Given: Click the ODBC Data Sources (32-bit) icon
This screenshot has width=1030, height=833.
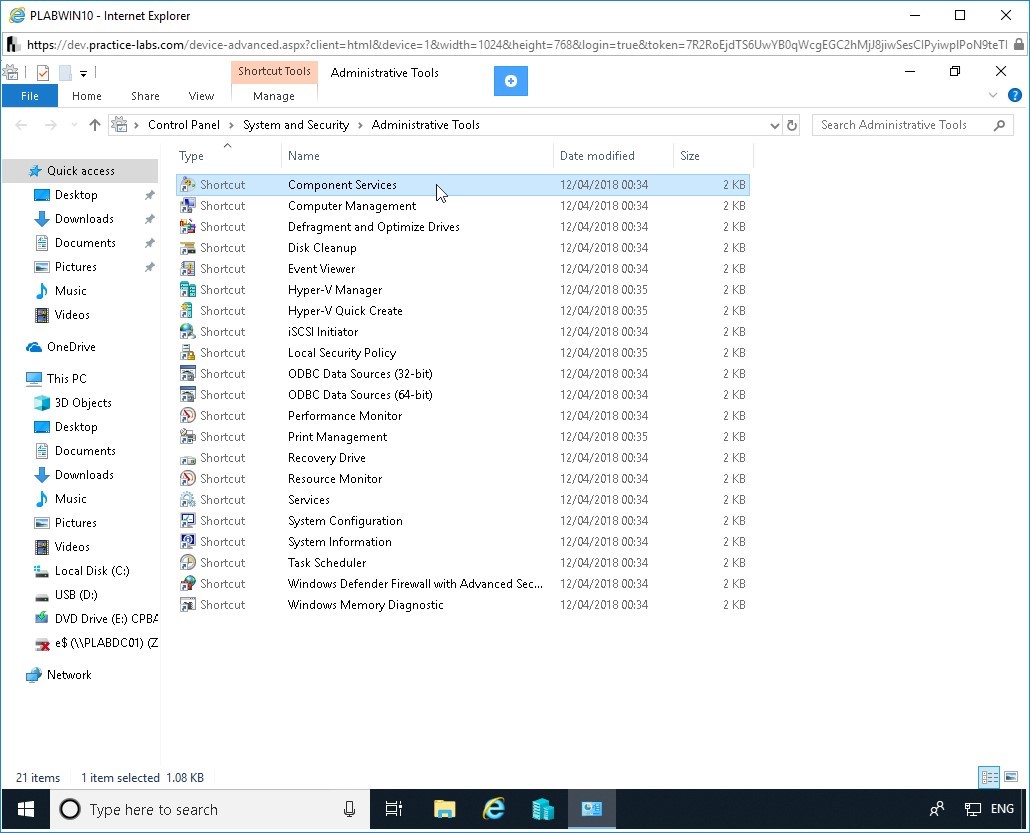Looking at the screenshot, I should [188, 374].
